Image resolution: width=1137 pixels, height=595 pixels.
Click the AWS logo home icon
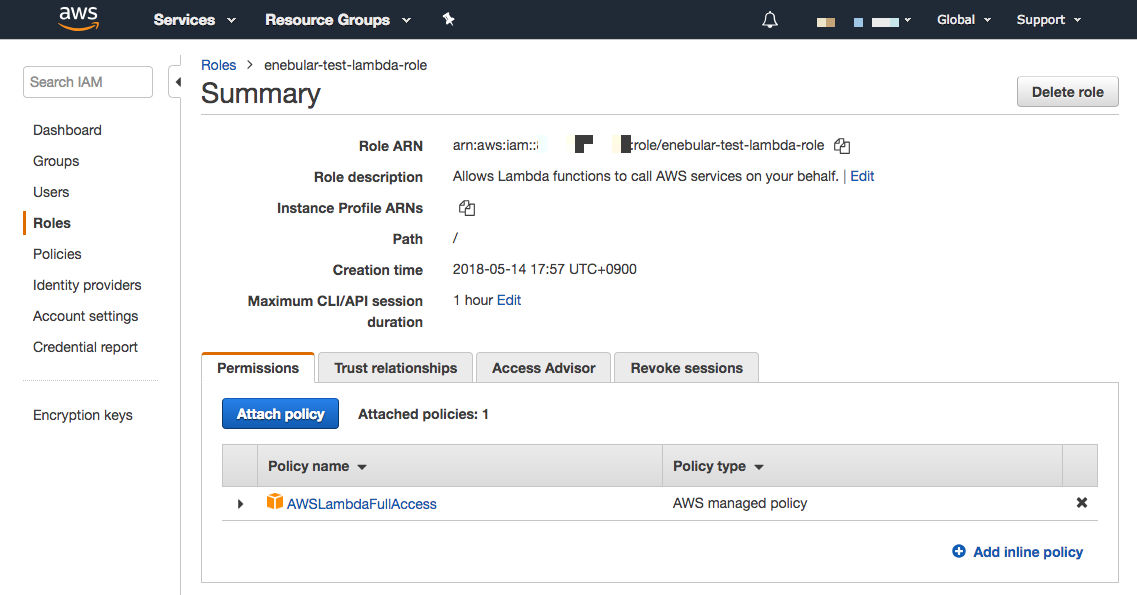click(78, 19)
